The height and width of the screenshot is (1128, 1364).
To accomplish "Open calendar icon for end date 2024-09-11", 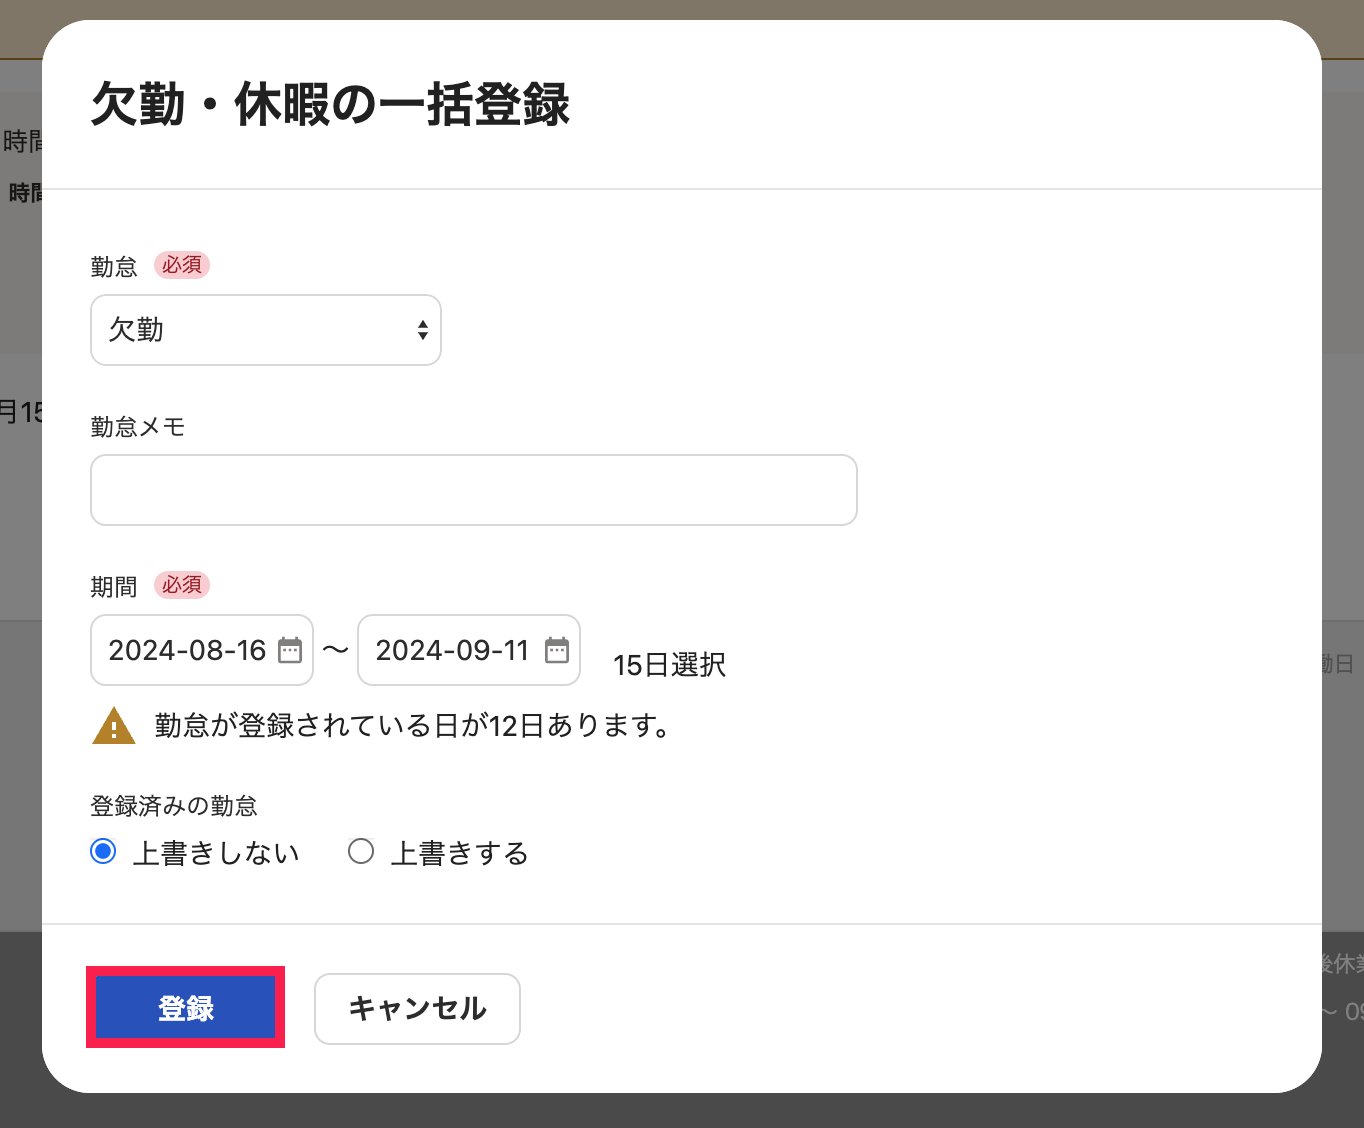I will 557,650.
